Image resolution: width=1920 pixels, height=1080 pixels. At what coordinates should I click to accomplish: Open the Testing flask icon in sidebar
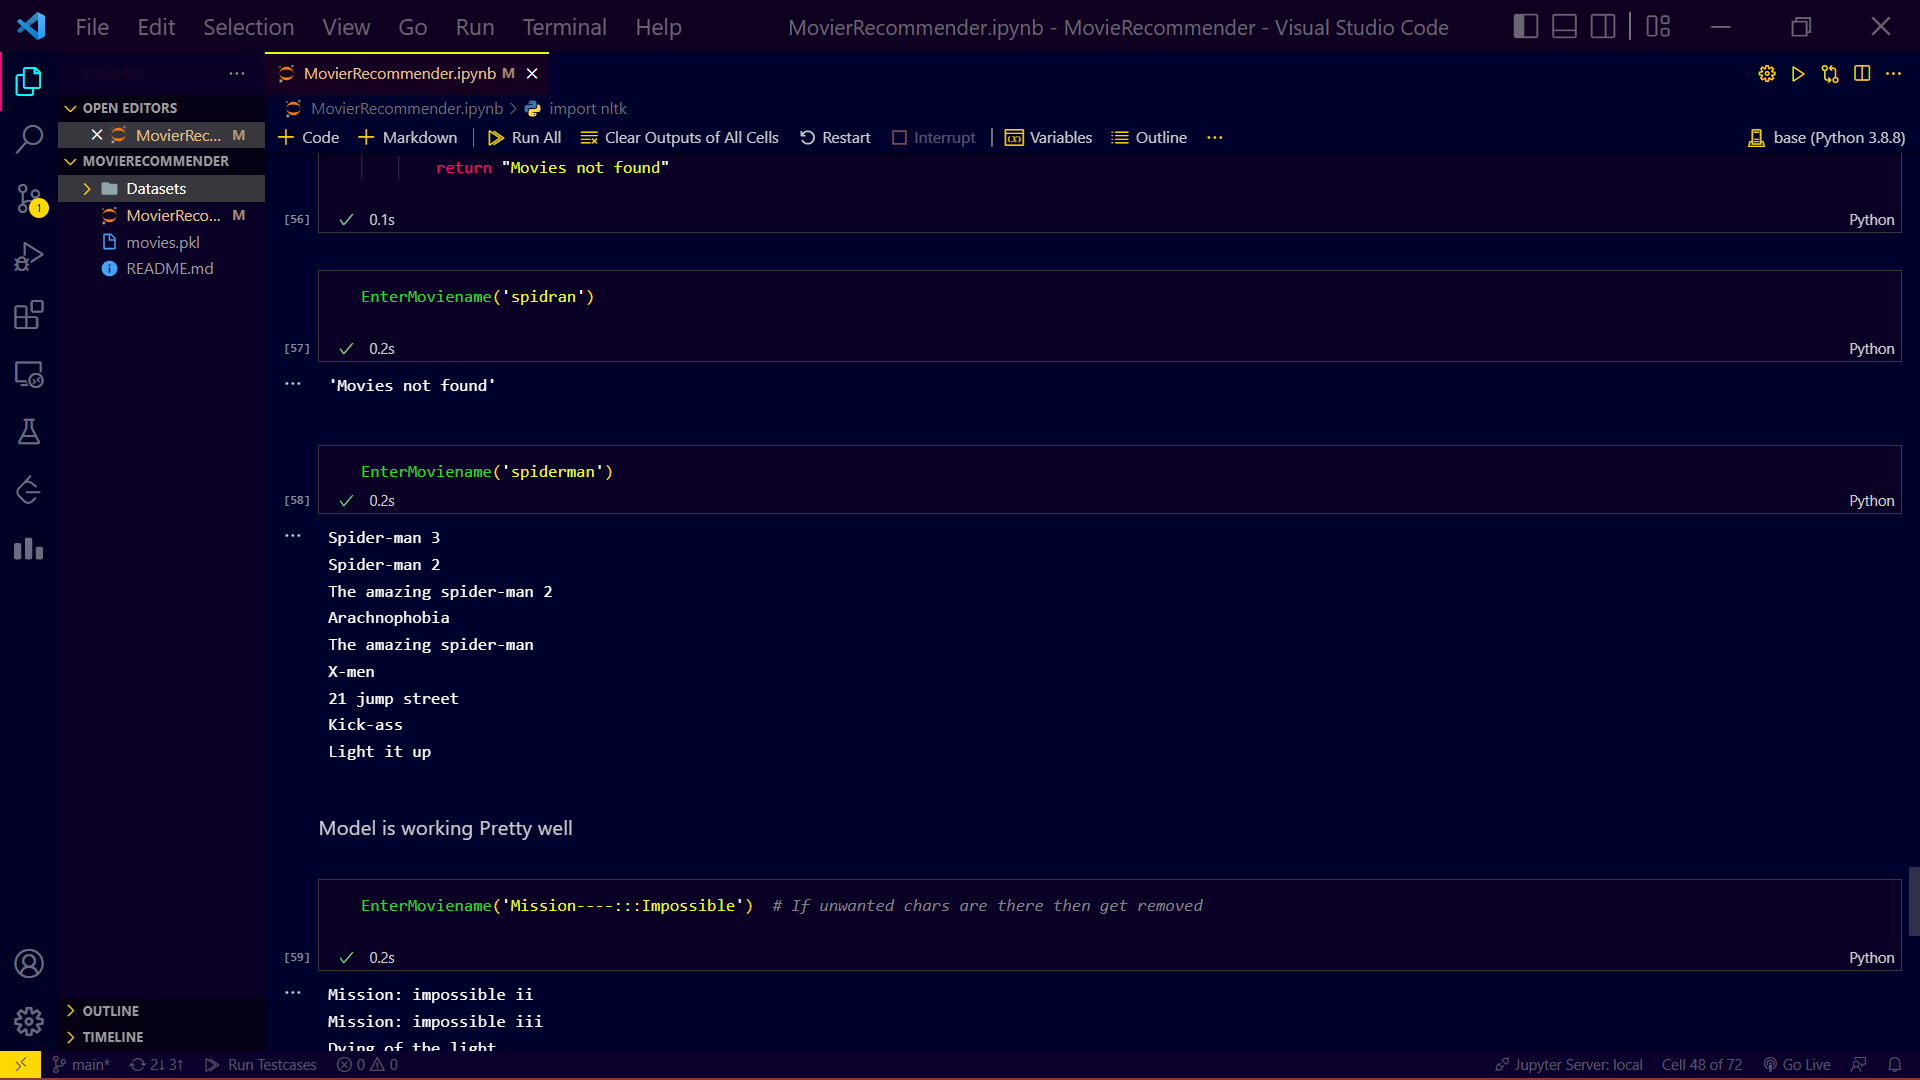click(x=29, y=431)
